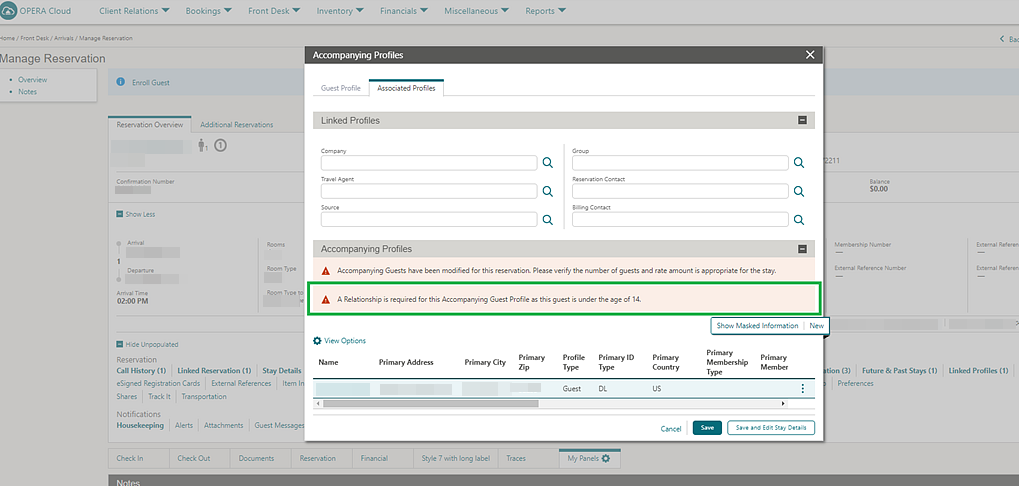This screenshot has height=486, width=1019.
Task: Search for a Source profile
Action: (x=548, y=220)
